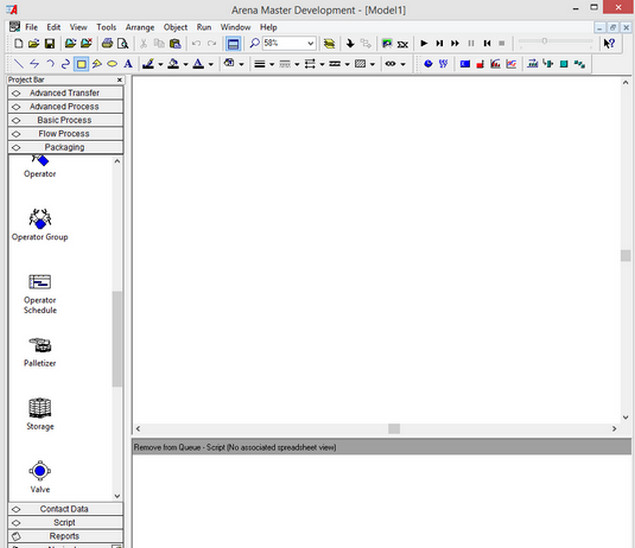Toggle the split screen view button
Screen dimensions: 635x548
[x=233, y=43]
